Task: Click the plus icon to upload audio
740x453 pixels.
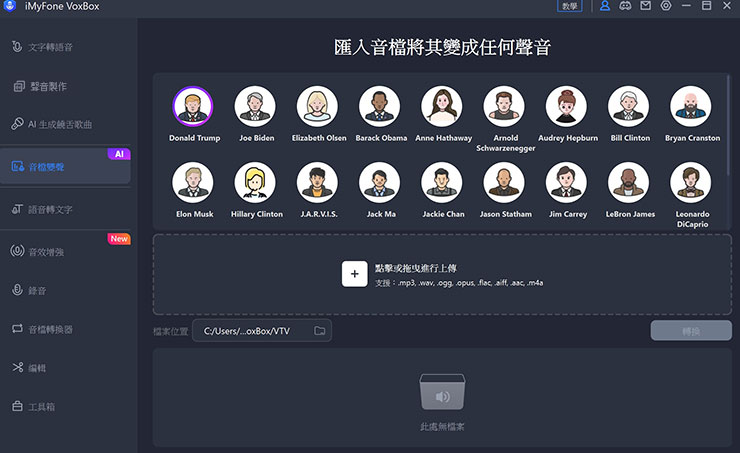Action: pyautogui.click(x=354, y=274)
